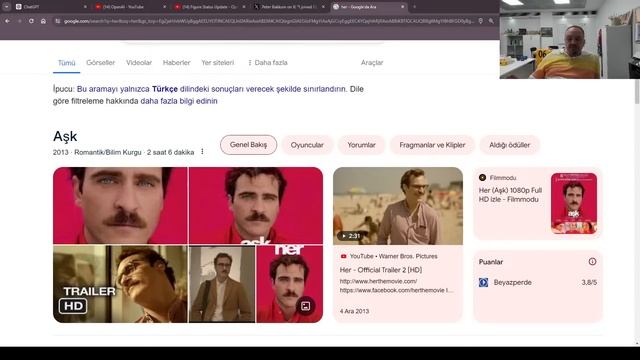640x360 pixels.
Task: Click the browser address bar
Action: (x=269, y=21)
